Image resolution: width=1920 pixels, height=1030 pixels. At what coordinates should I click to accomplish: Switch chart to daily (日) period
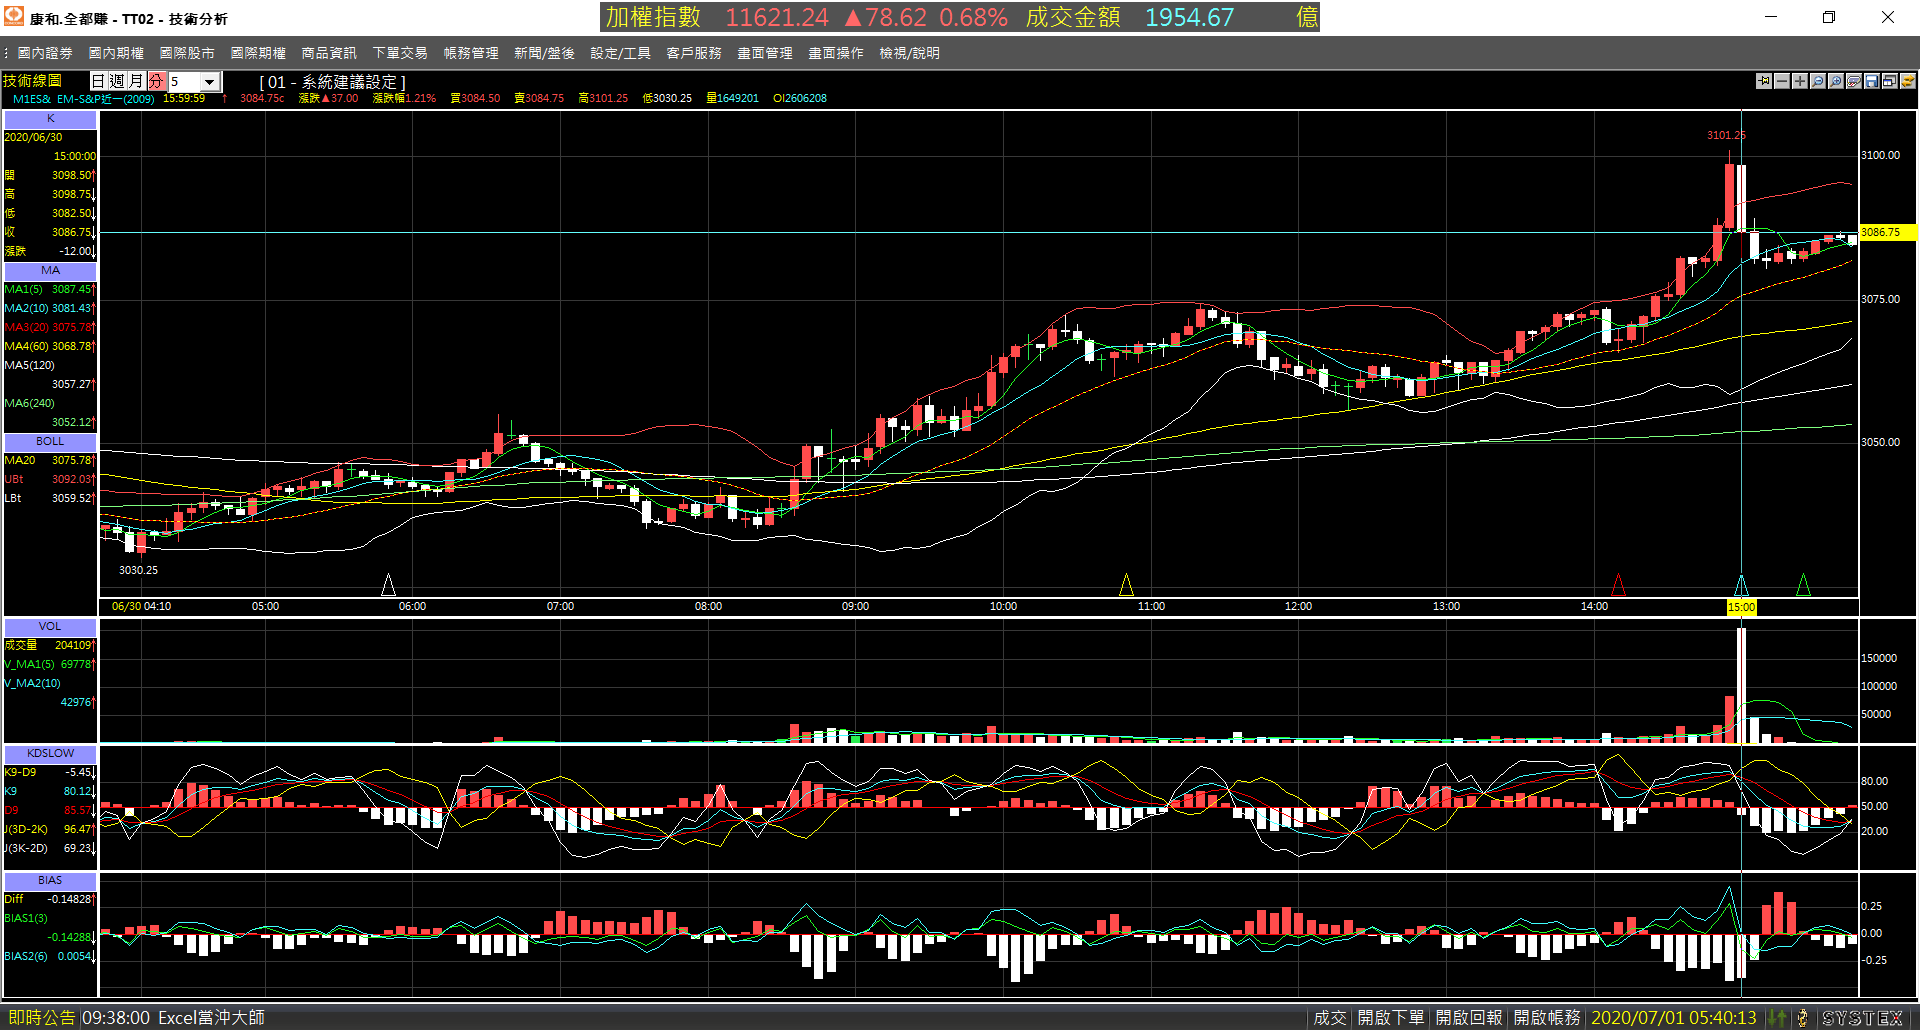[x=98, y=81]
